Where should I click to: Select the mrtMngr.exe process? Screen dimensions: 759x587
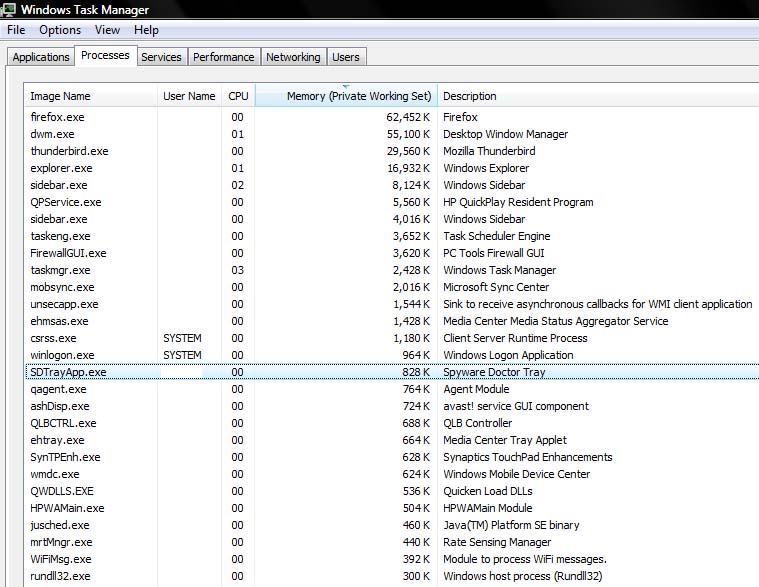pyautogui.click(x=392, y=542)
